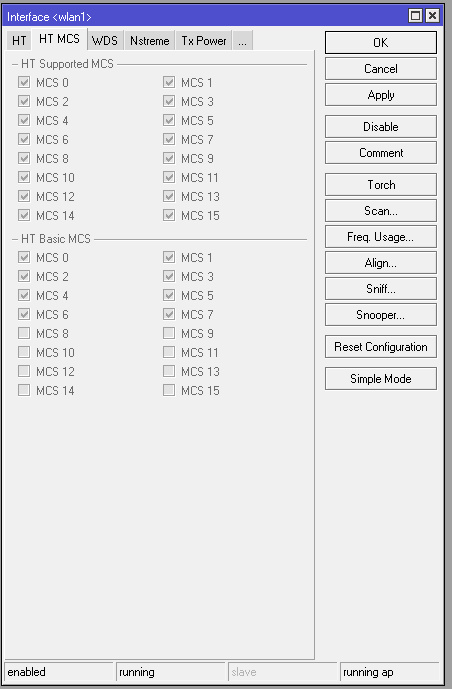Switch to the HT tab
The image size is (452, 689).
click(19, 41)
